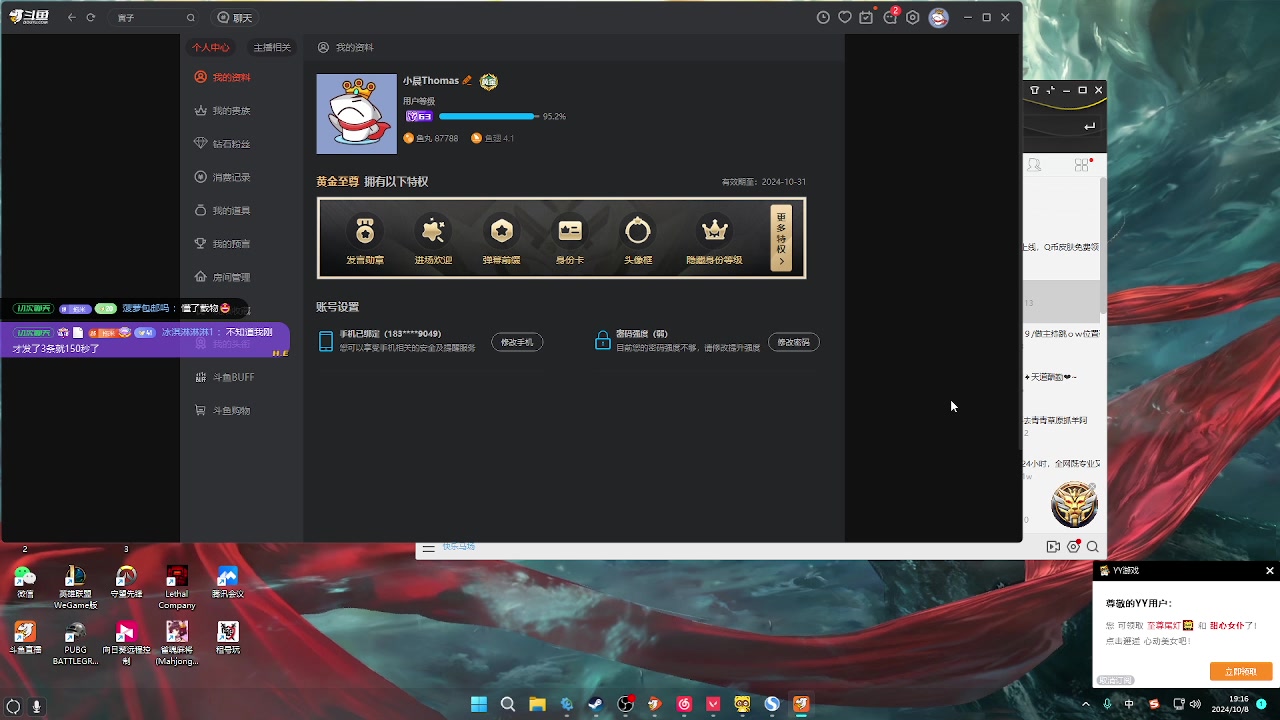Switch to 主播相关 tab
Screen dimensions: 1280x720
pos(272,47)
